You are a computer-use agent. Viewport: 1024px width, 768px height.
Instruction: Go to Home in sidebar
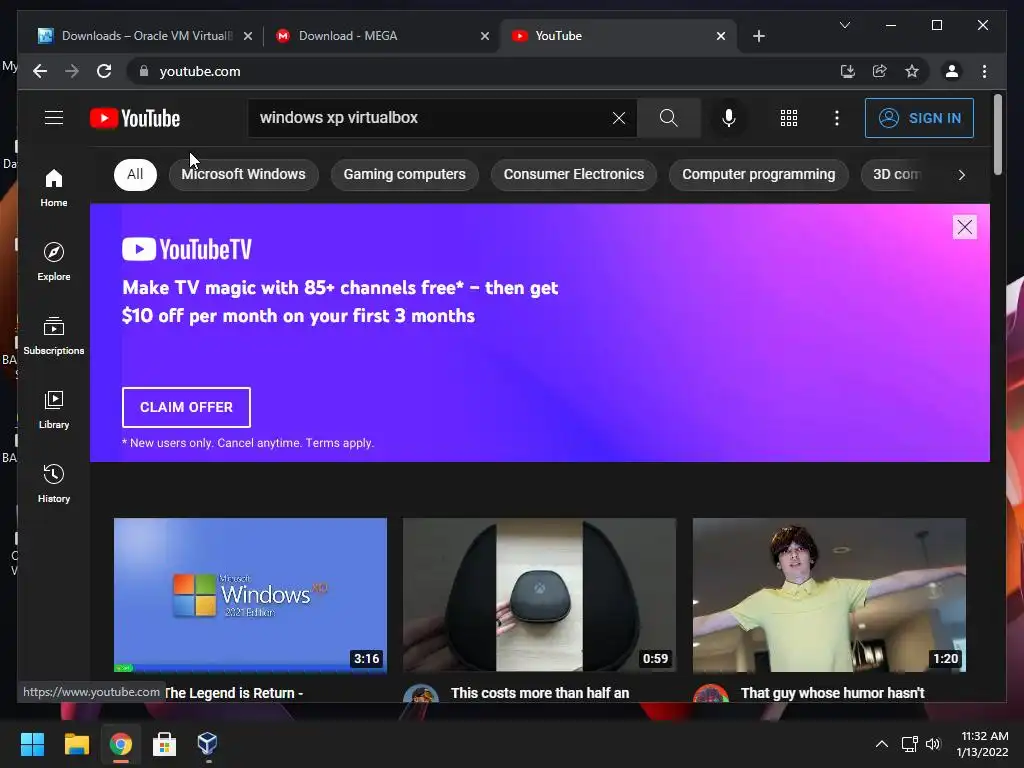pyautogui.click(x=54, y=188)
